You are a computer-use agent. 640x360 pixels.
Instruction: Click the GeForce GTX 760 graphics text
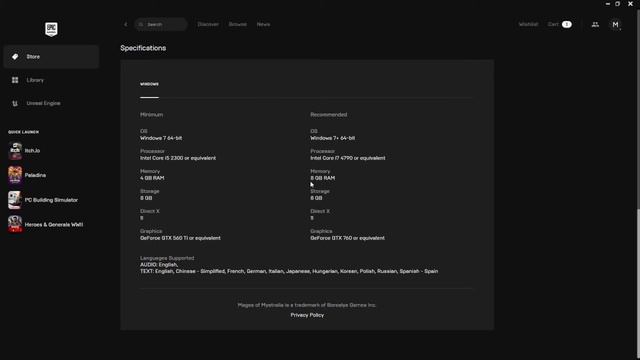[347, 238]
